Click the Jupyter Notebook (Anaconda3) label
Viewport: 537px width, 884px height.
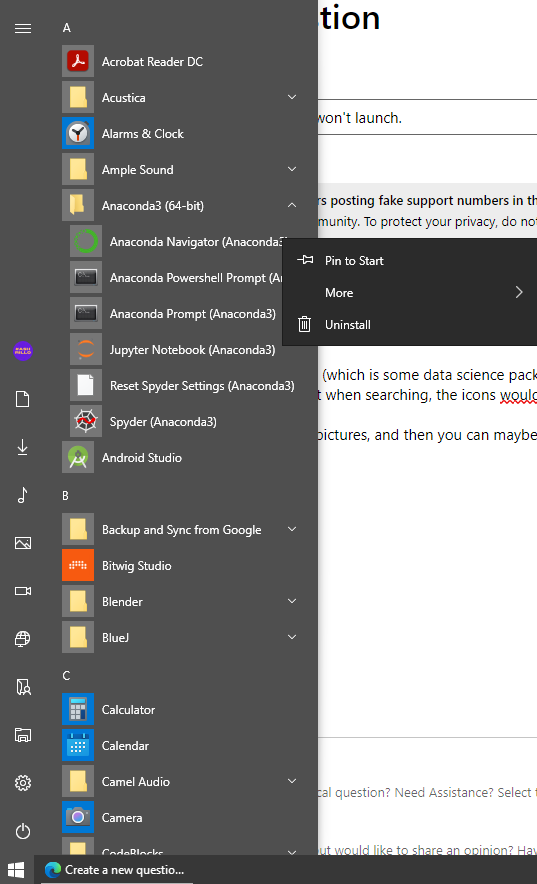(x=193, y=350)
